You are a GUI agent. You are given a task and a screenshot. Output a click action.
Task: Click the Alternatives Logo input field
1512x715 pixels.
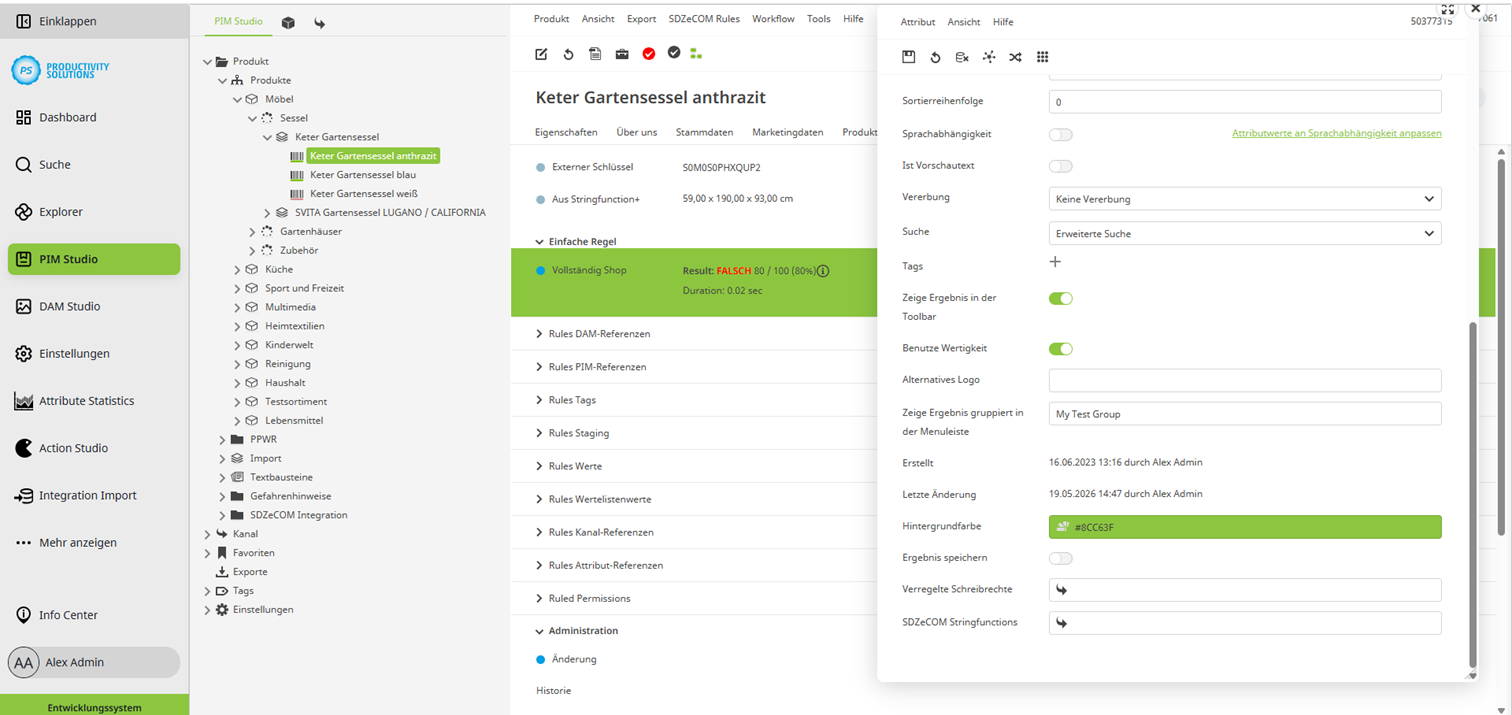(1245, 380)
